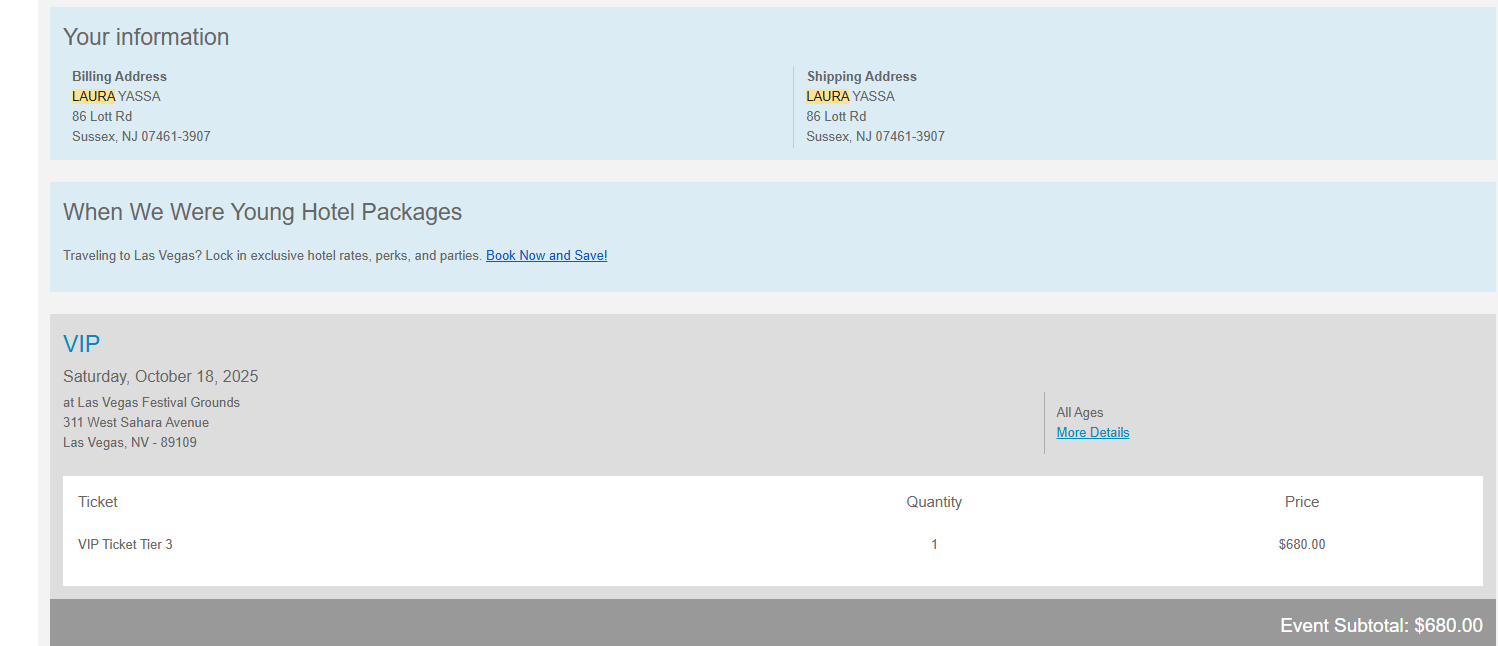Click "86 Lott Rd" in Billing Address
Viewport: 1498px width, 646px height.
tap(102, 116)
